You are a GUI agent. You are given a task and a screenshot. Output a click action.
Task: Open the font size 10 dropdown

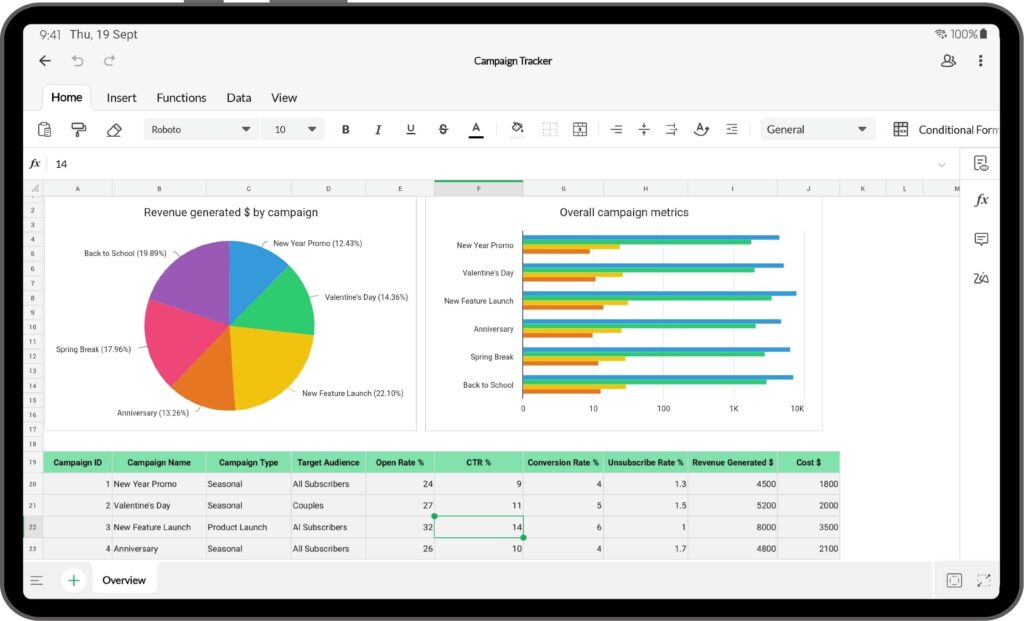(293, 129)
